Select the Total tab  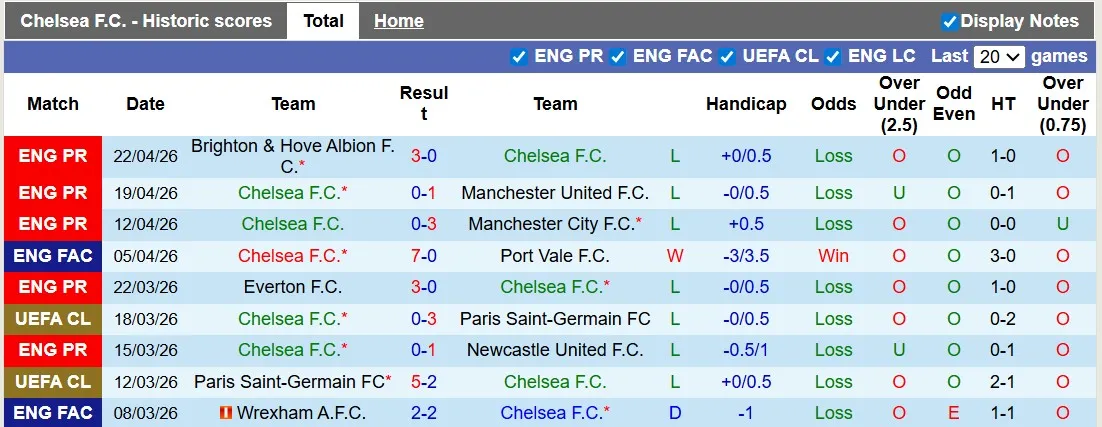[323, 21]
